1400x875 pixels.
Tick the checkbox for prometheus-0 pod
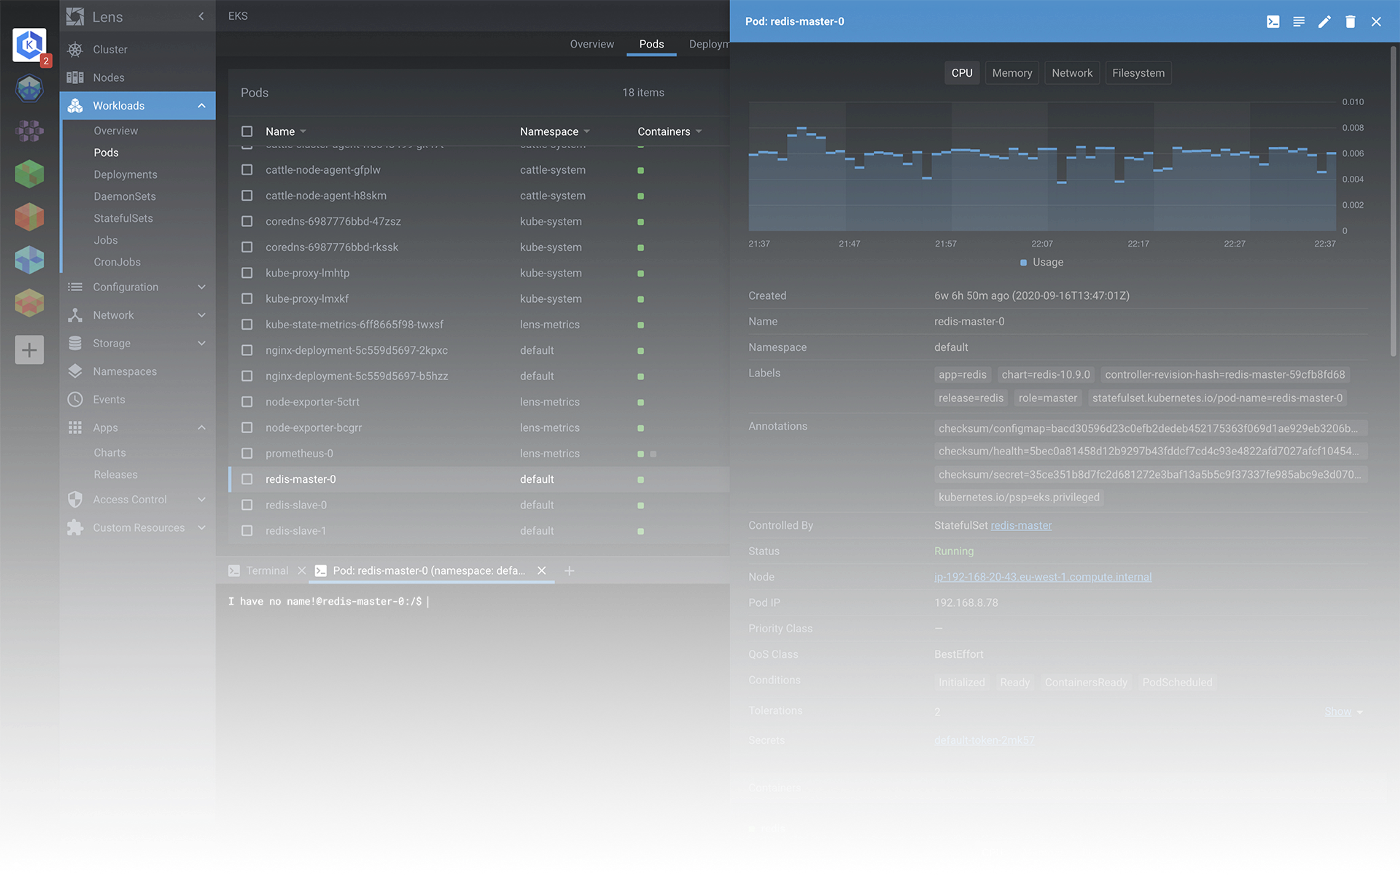247,453
